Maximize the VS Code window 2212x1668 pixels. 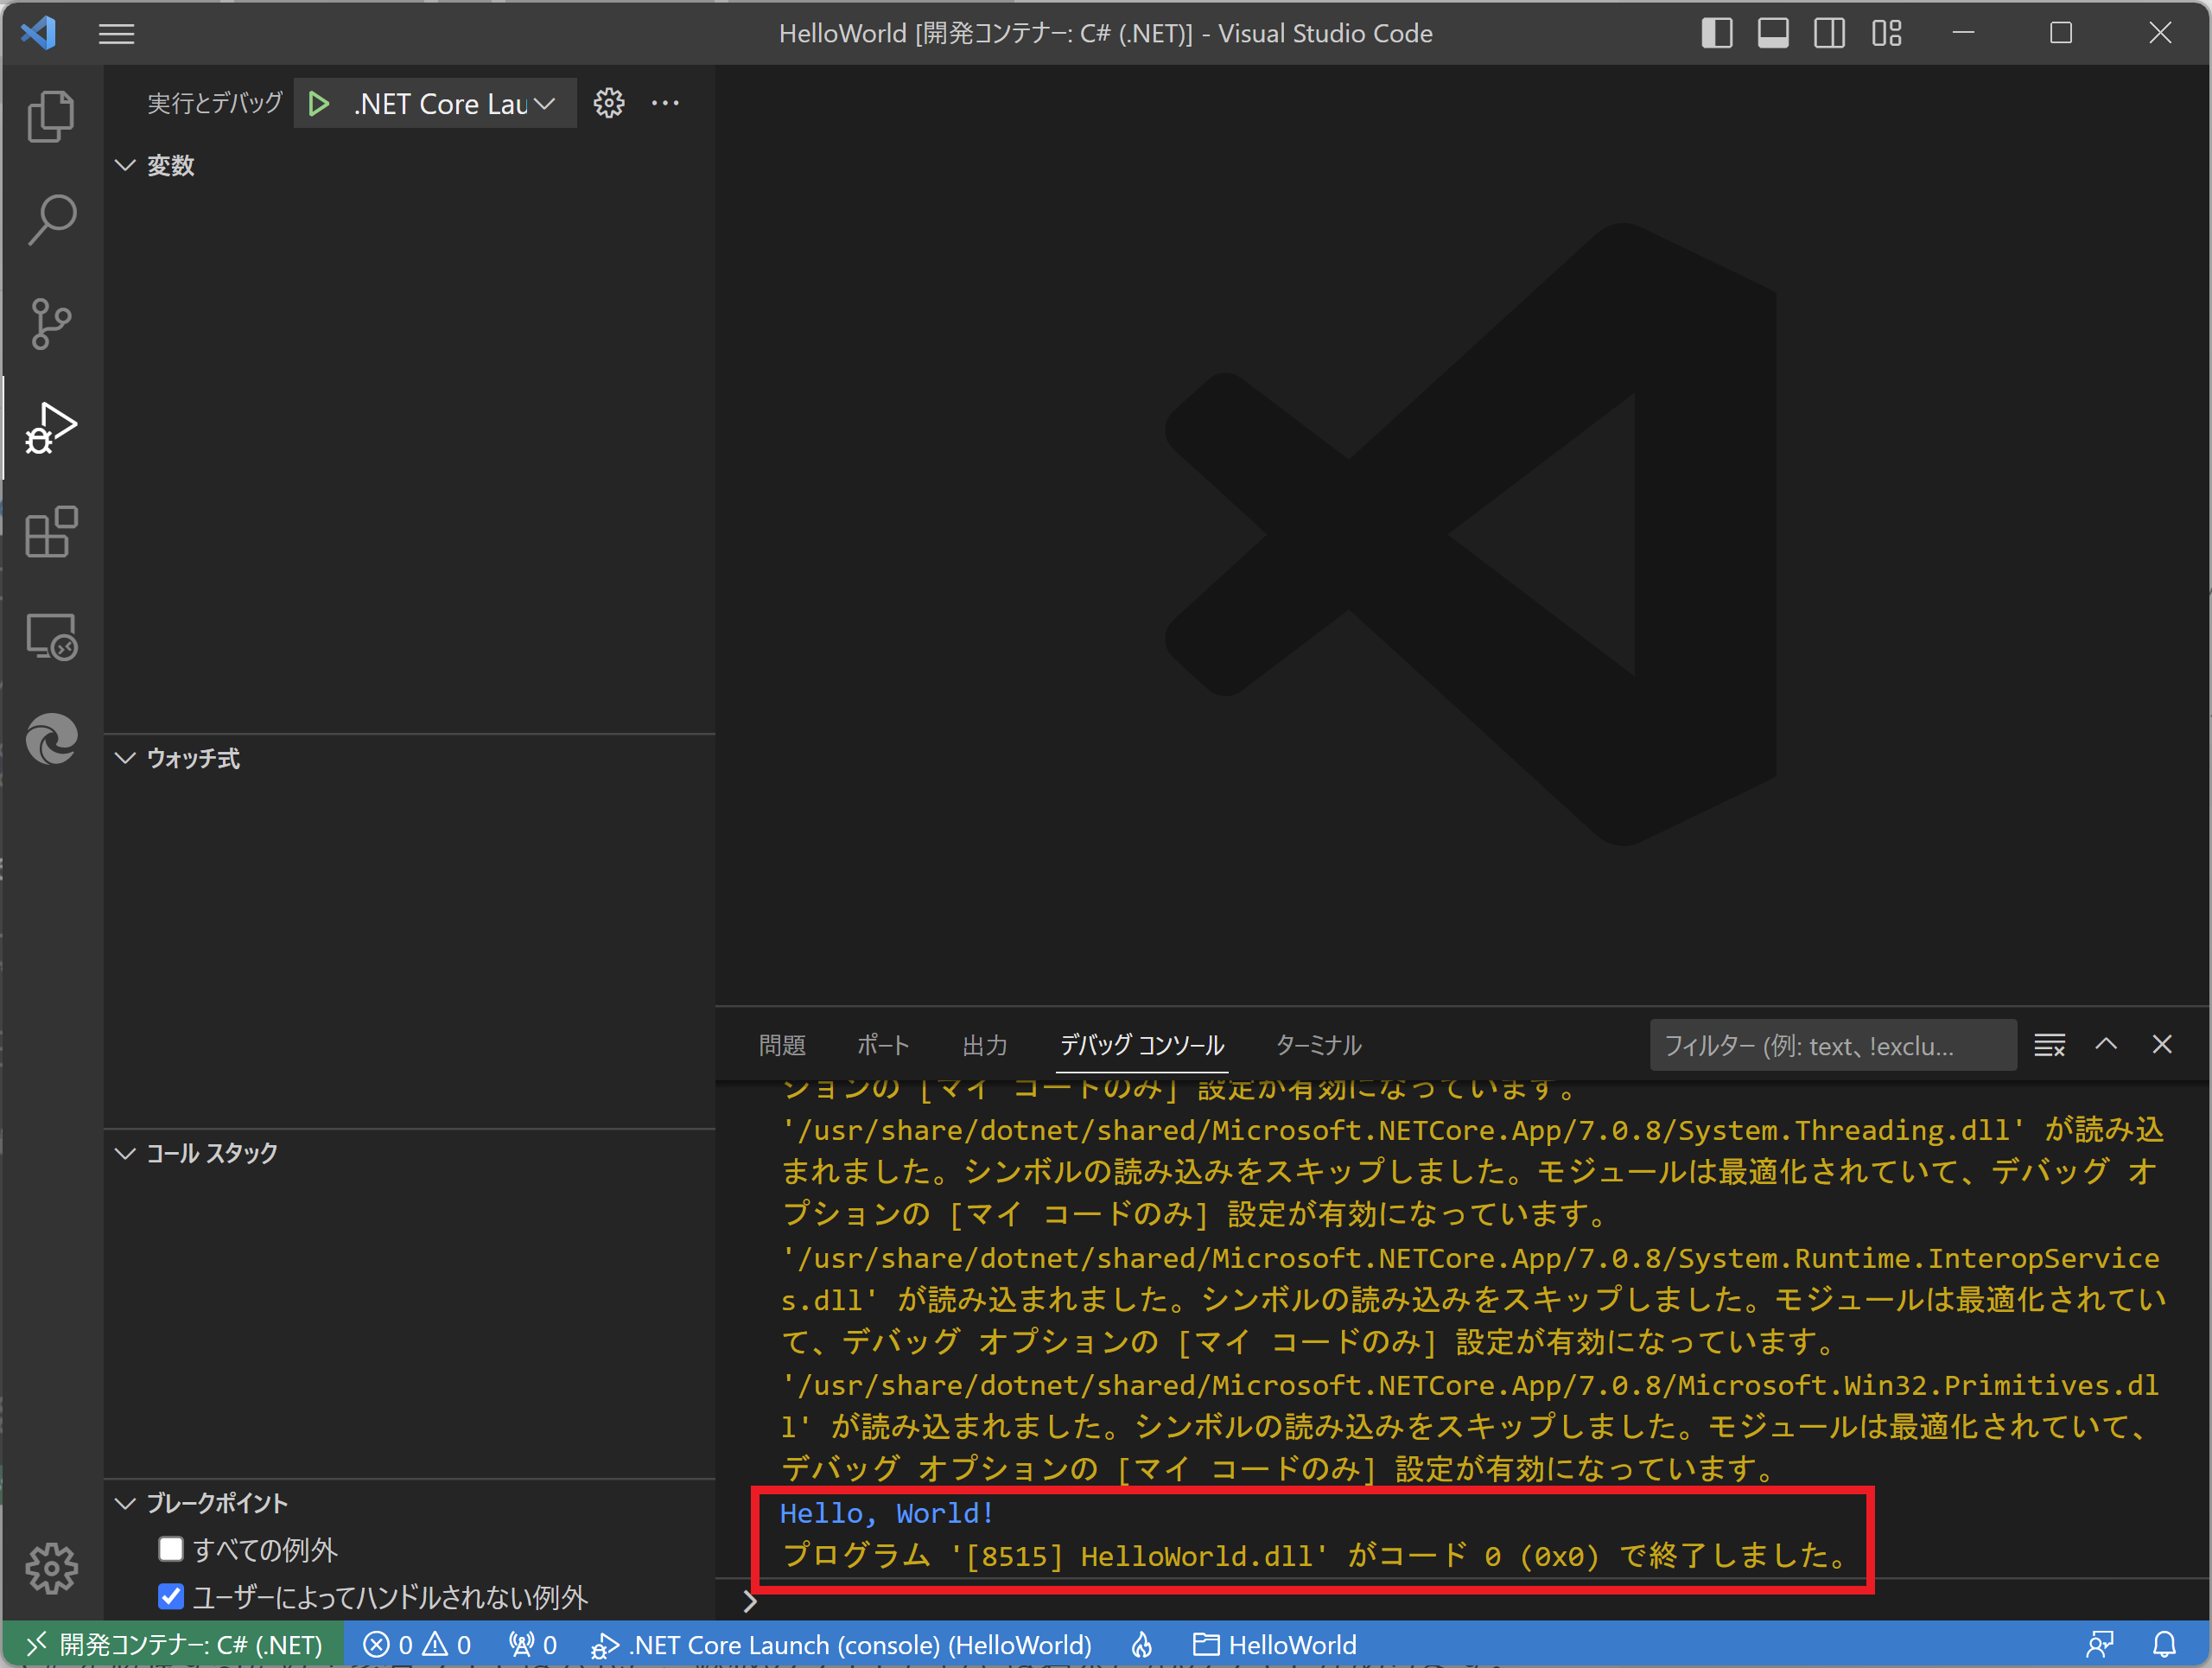[2061, 33]
